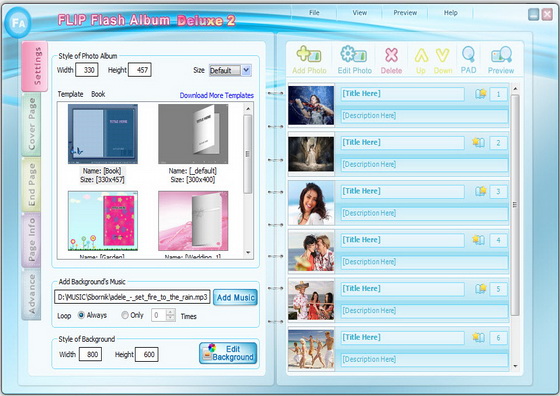Open the Help menu
The image size is (560, 396).
pyautogui.click(x=450, y=13)
